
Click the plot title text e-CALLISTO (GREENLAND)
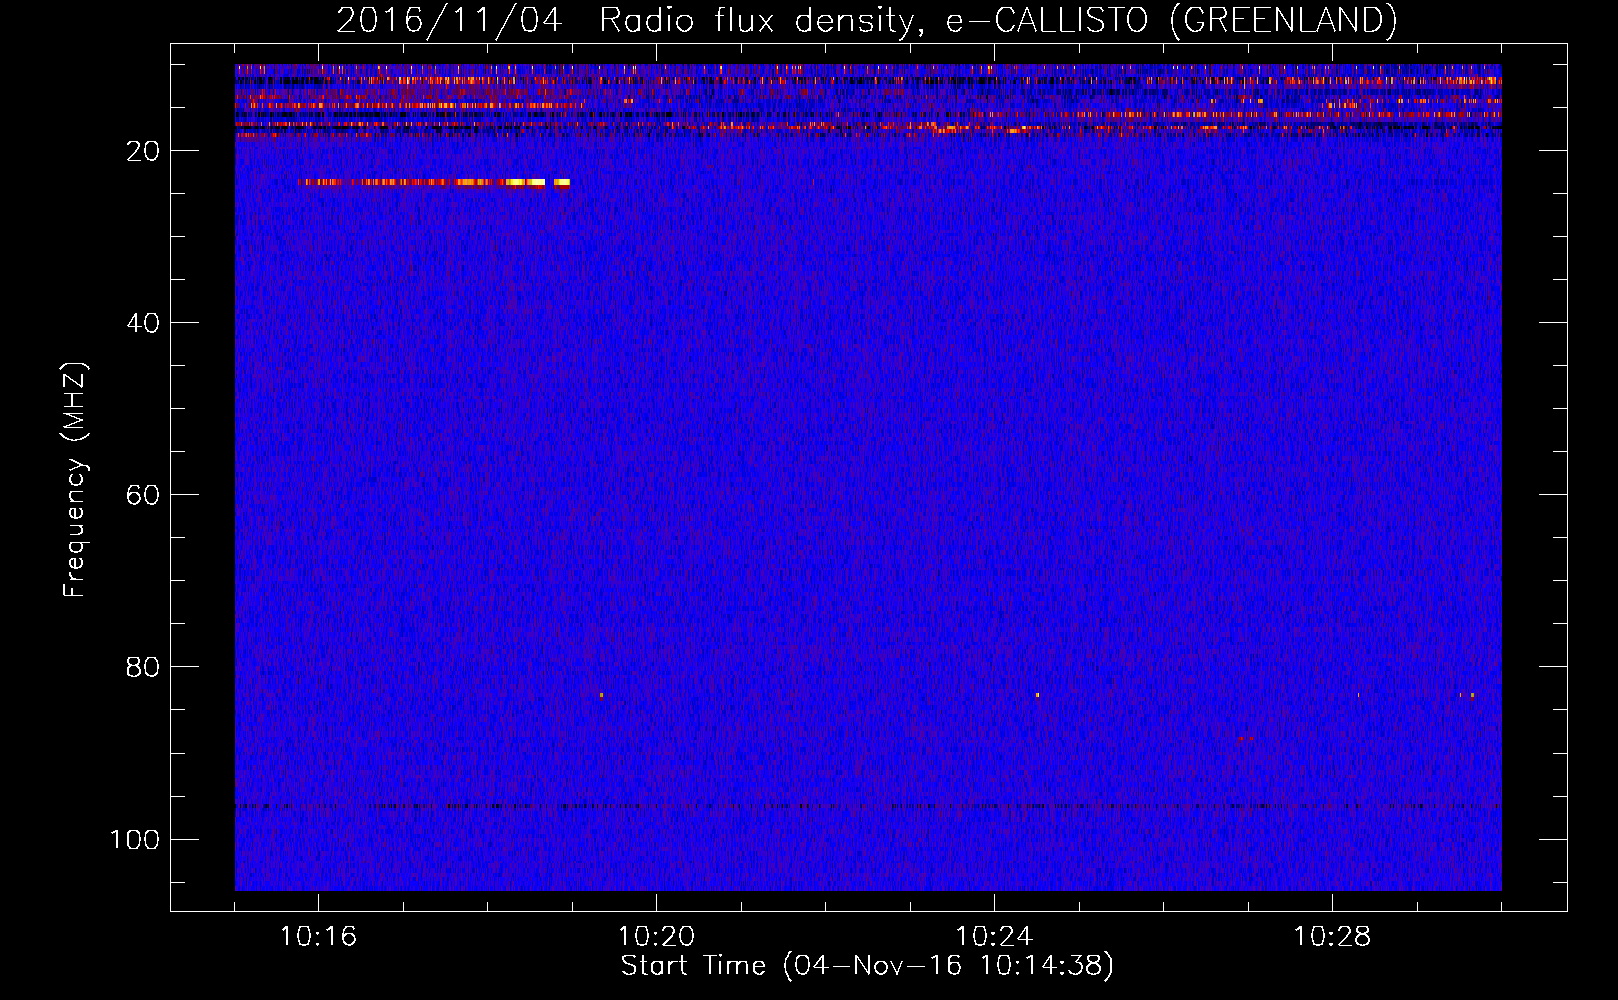(1171, 20)
